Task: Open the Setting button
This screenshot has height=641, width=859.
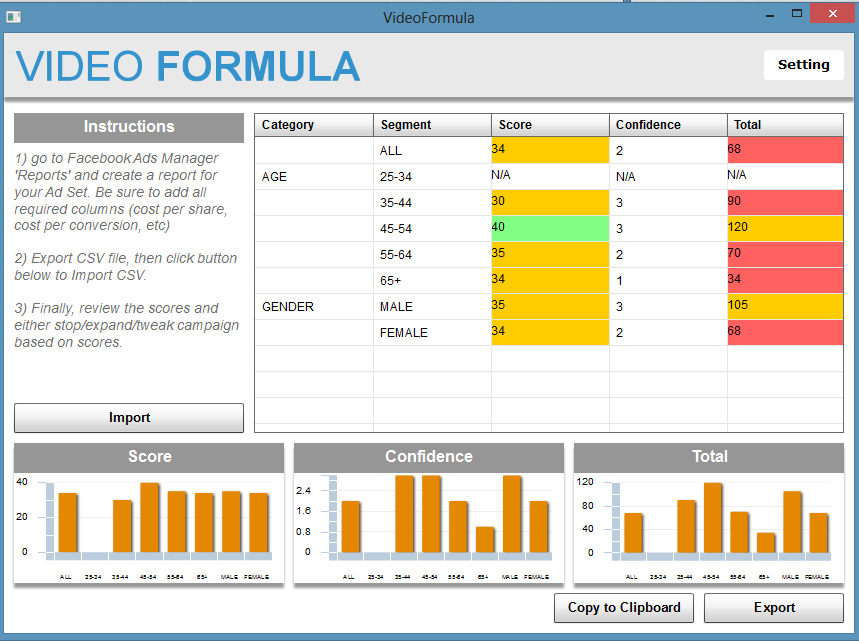Action: [803, 65]
